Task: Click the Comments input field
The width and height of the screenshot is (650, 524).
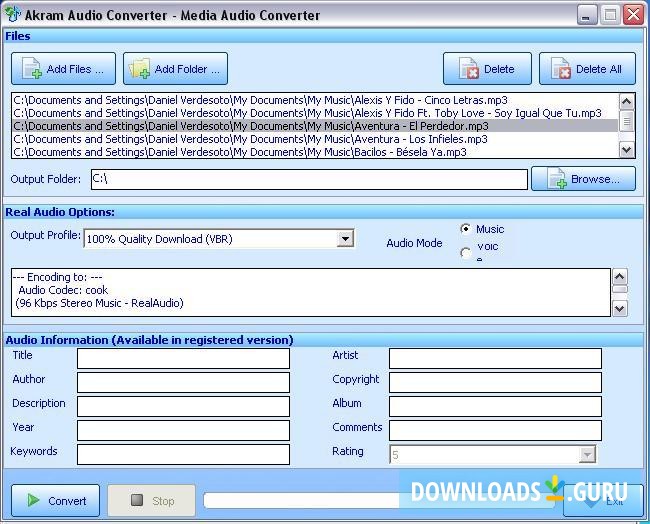Action: [495, 430]
